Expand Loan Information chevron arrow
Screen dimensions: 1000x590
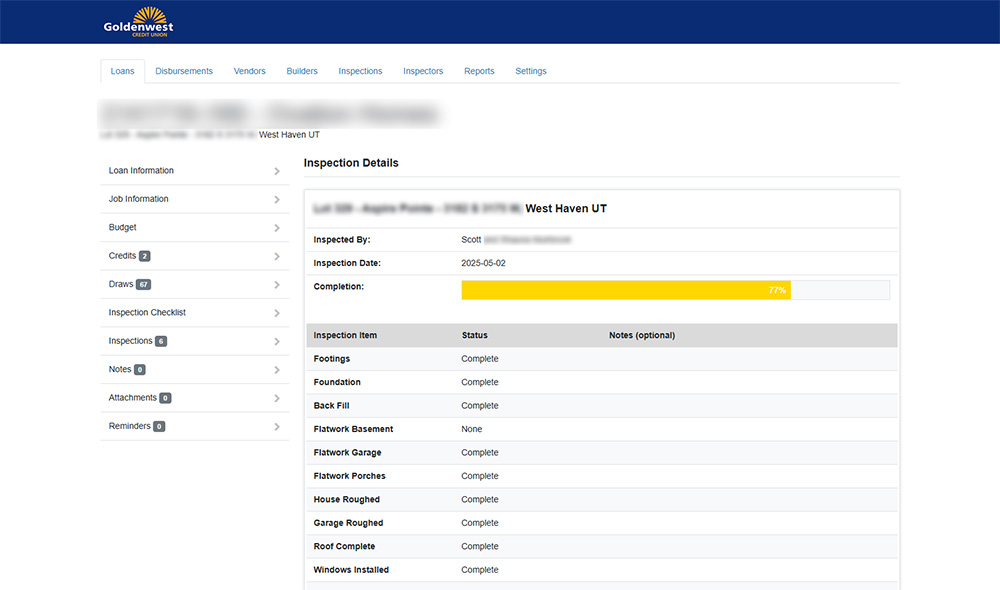[x=277, y=171]
